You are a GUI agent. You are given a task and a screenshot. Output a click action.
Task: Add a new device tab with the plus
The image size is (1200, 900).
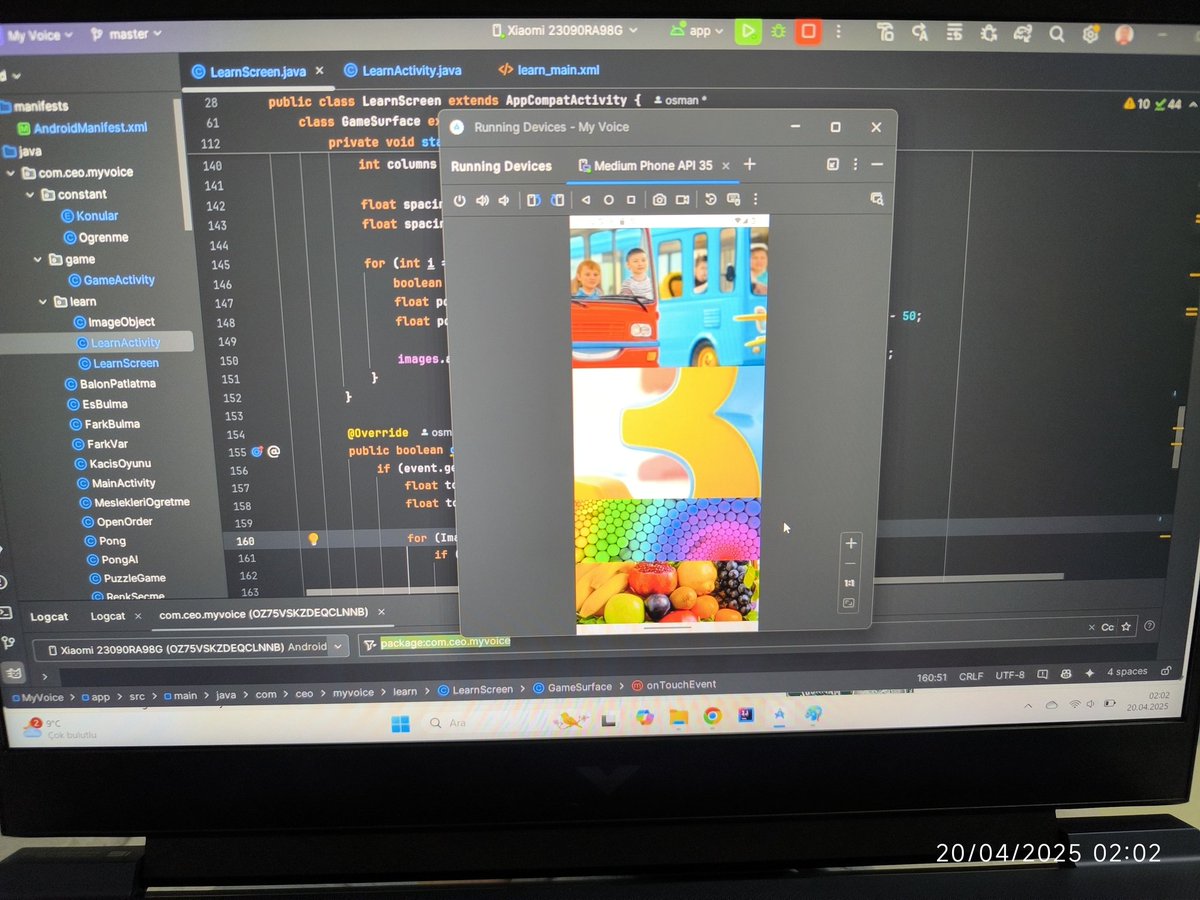[x=749, y=165]
